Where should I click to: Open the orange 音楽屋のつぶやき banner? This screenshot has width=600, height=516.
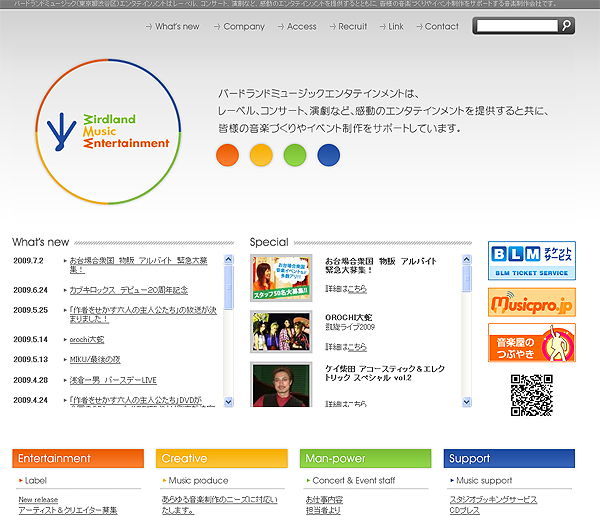point(532,343)
